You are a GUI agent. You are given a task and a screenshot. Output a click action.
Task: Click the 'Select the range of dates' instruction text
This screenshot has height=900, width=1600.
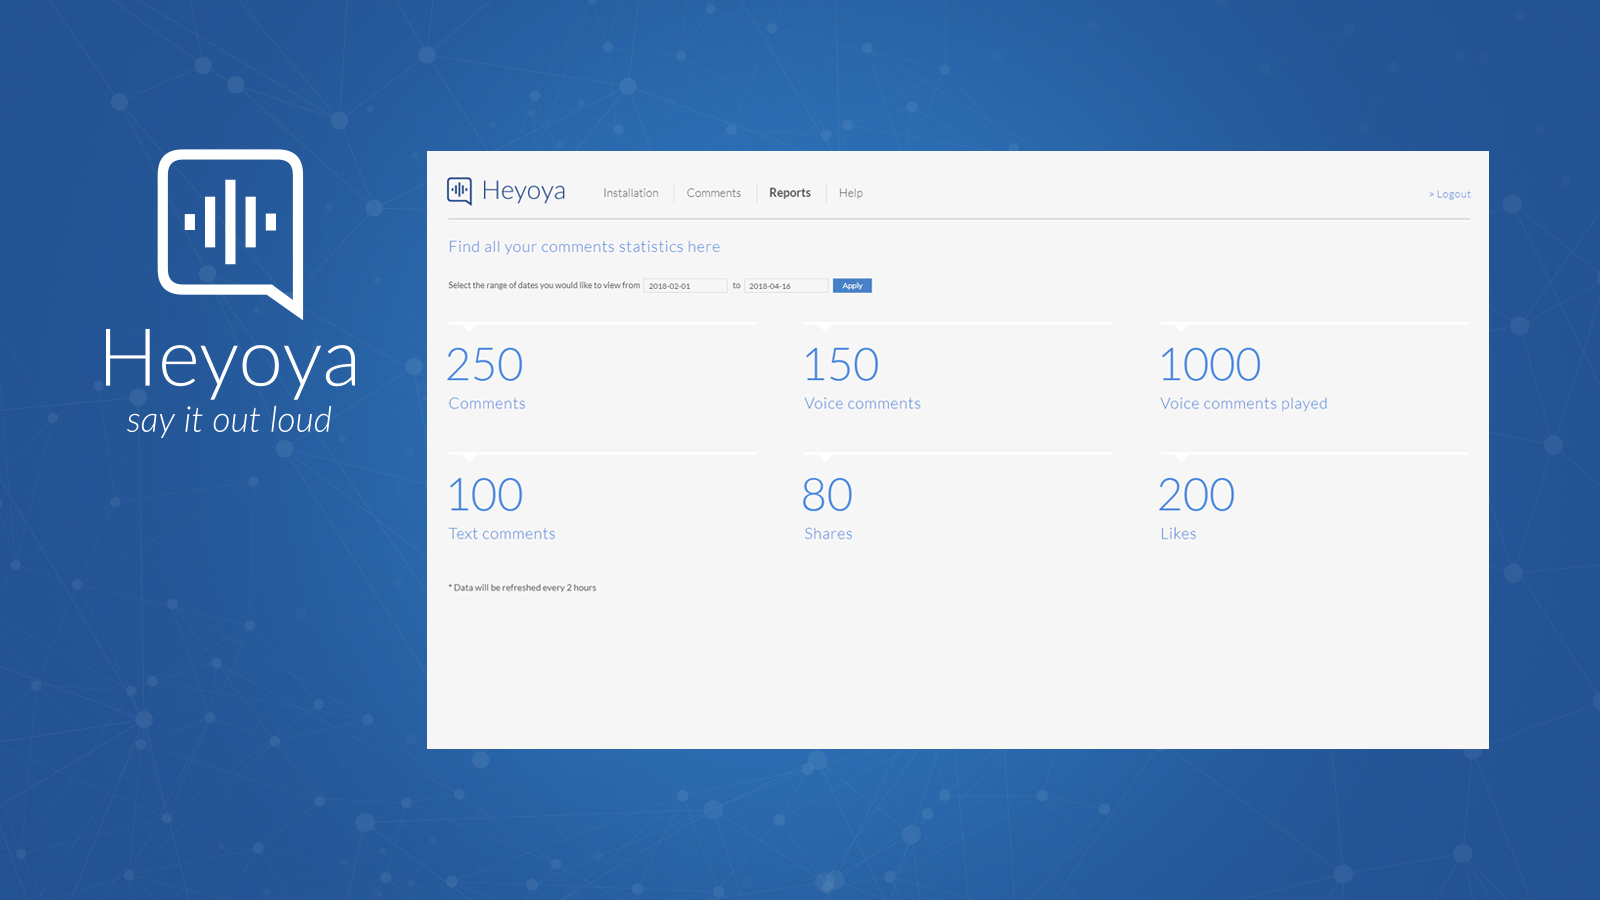pyautogui.click(x=544, y=286)
